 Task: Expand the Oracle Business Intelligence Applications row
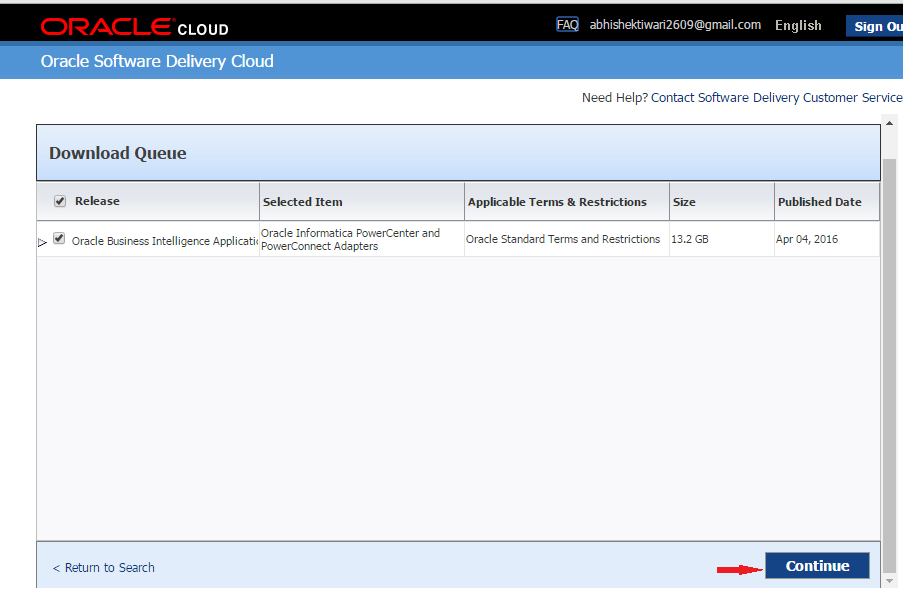click(42, 242)
